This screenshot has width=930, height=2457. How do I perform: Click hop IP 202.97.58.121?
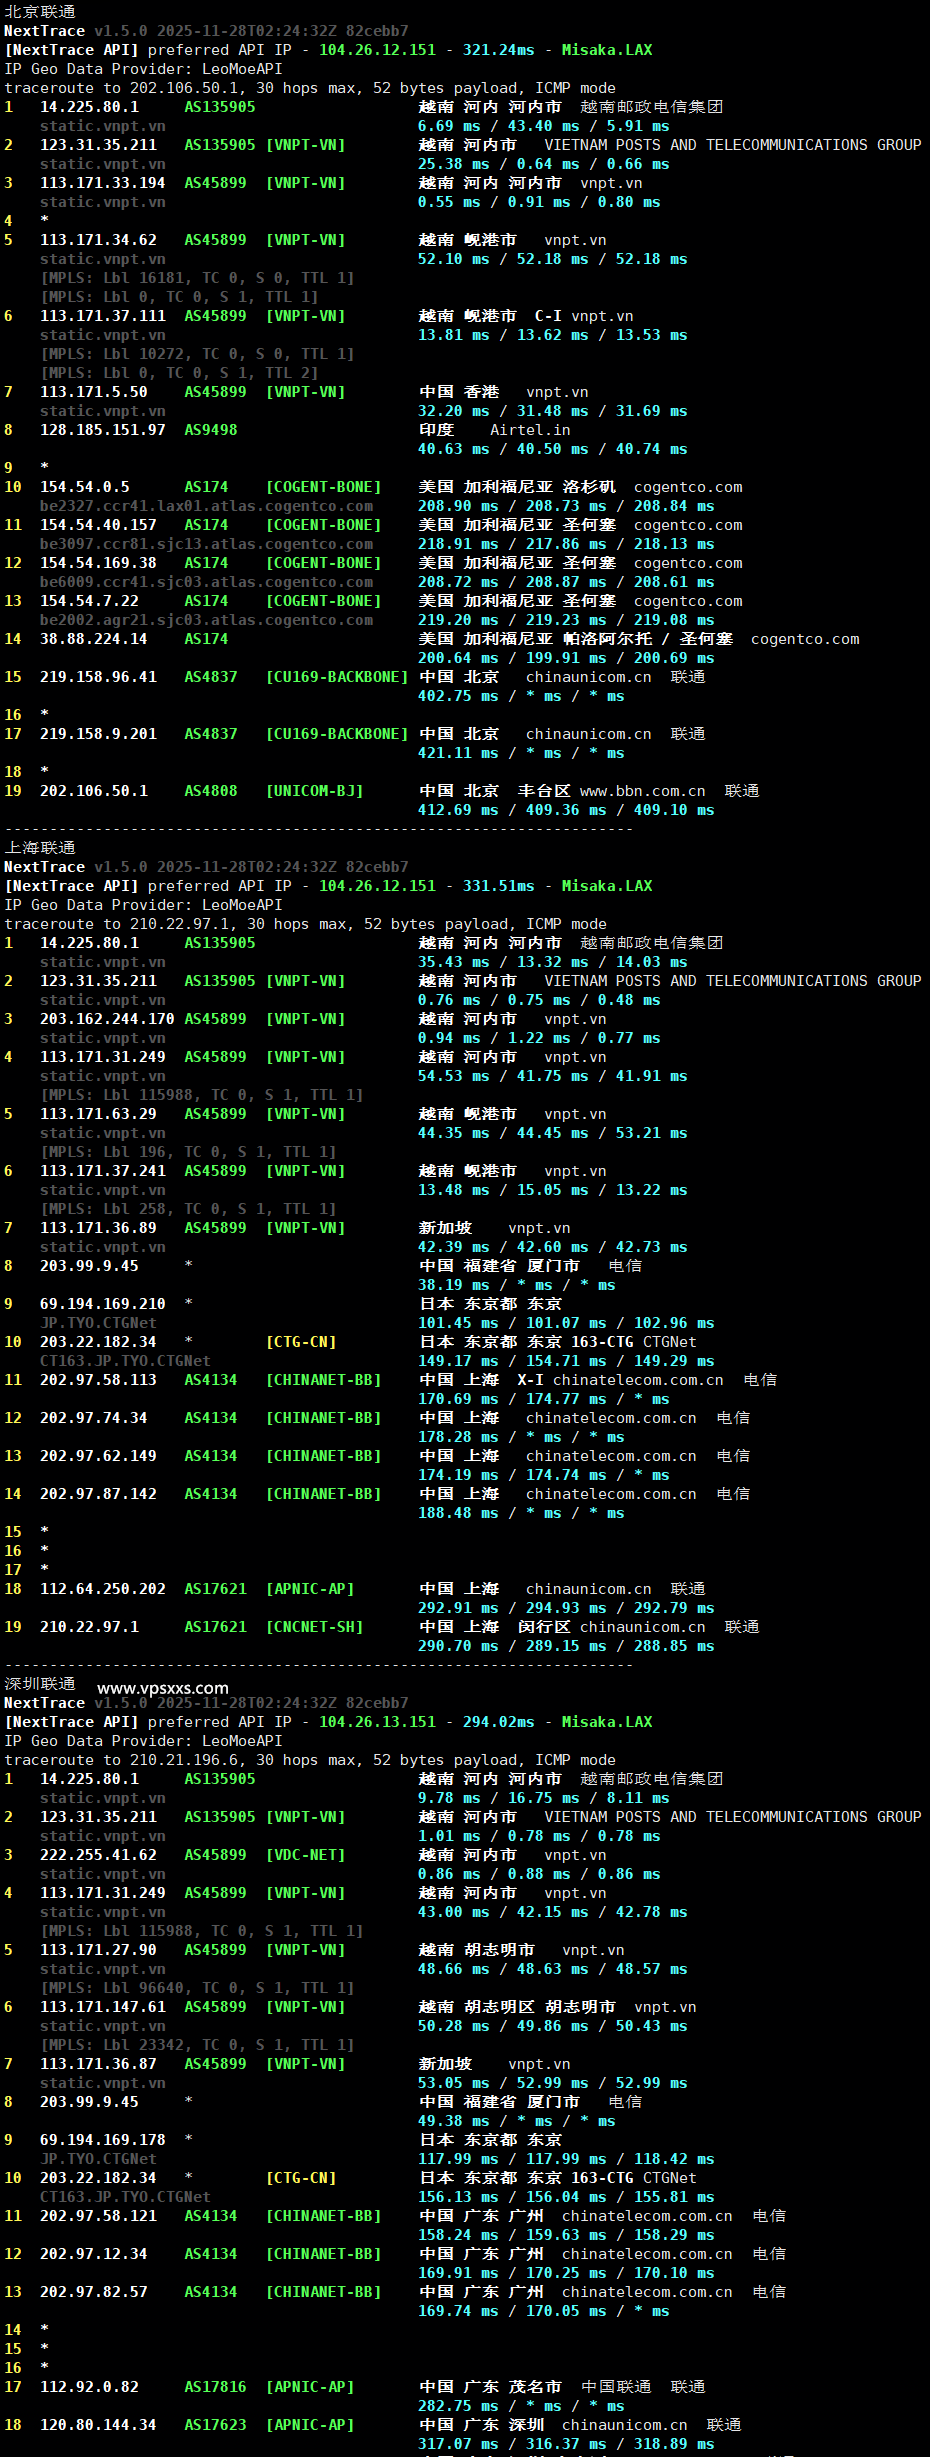pos(98,2216)
